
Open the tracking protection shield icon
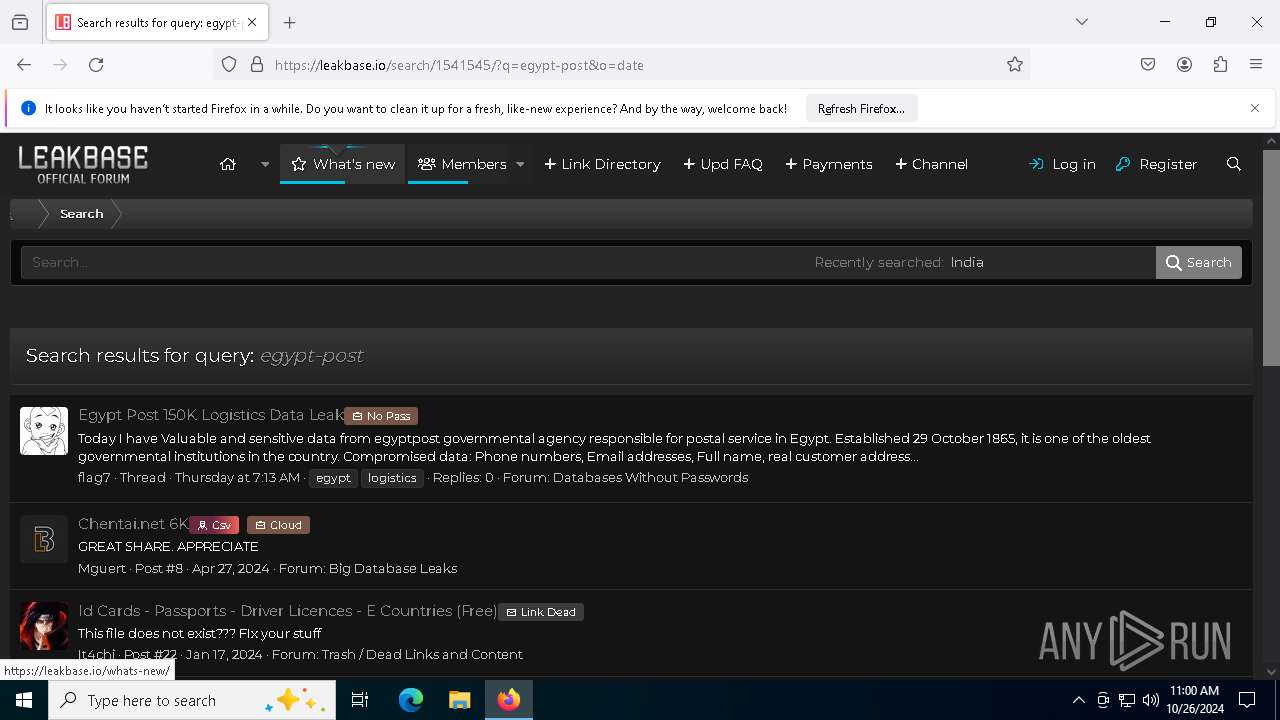pyautogui.click(x=229, y=65)
